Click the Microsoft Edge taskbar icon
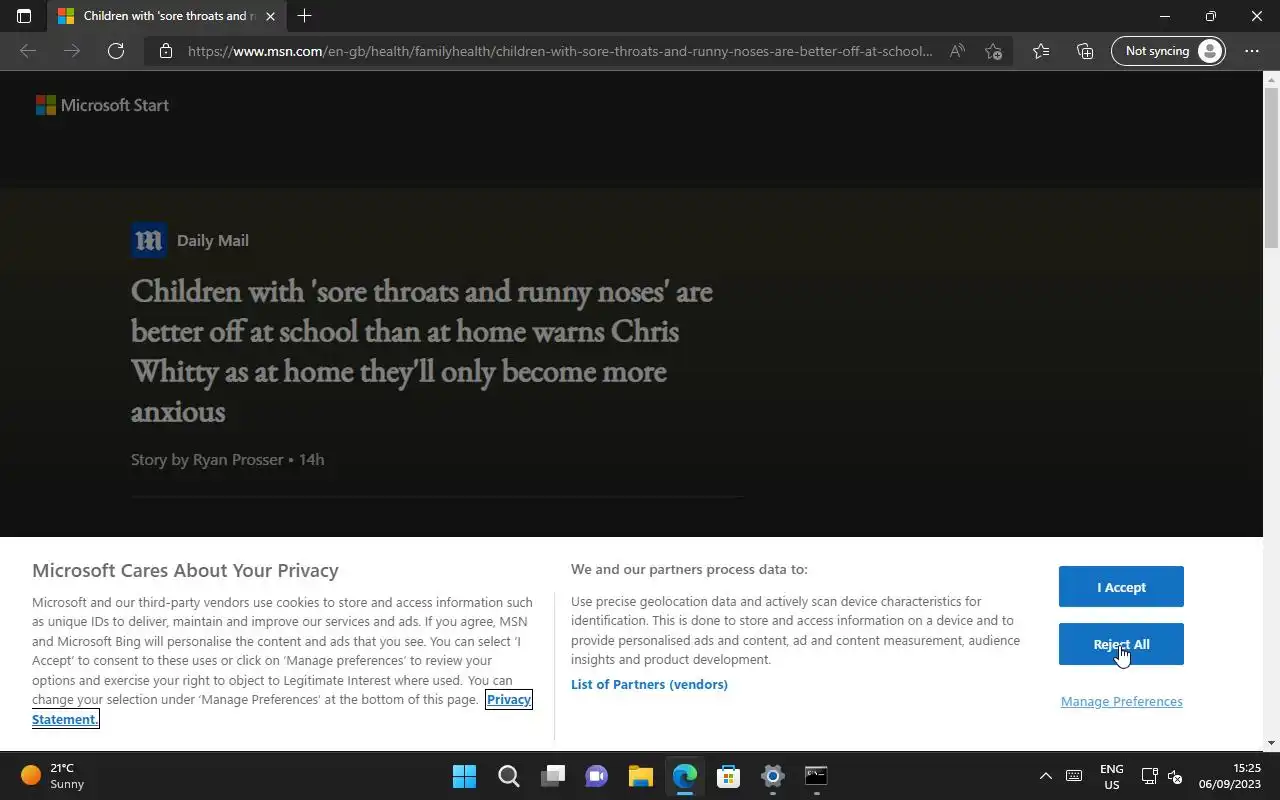 coord(684,776)
